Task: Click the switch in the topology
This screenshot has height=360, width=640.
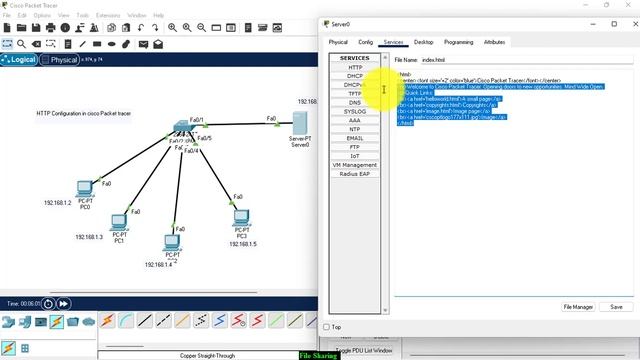Action: pyautogui.click(x=183, y=126)
